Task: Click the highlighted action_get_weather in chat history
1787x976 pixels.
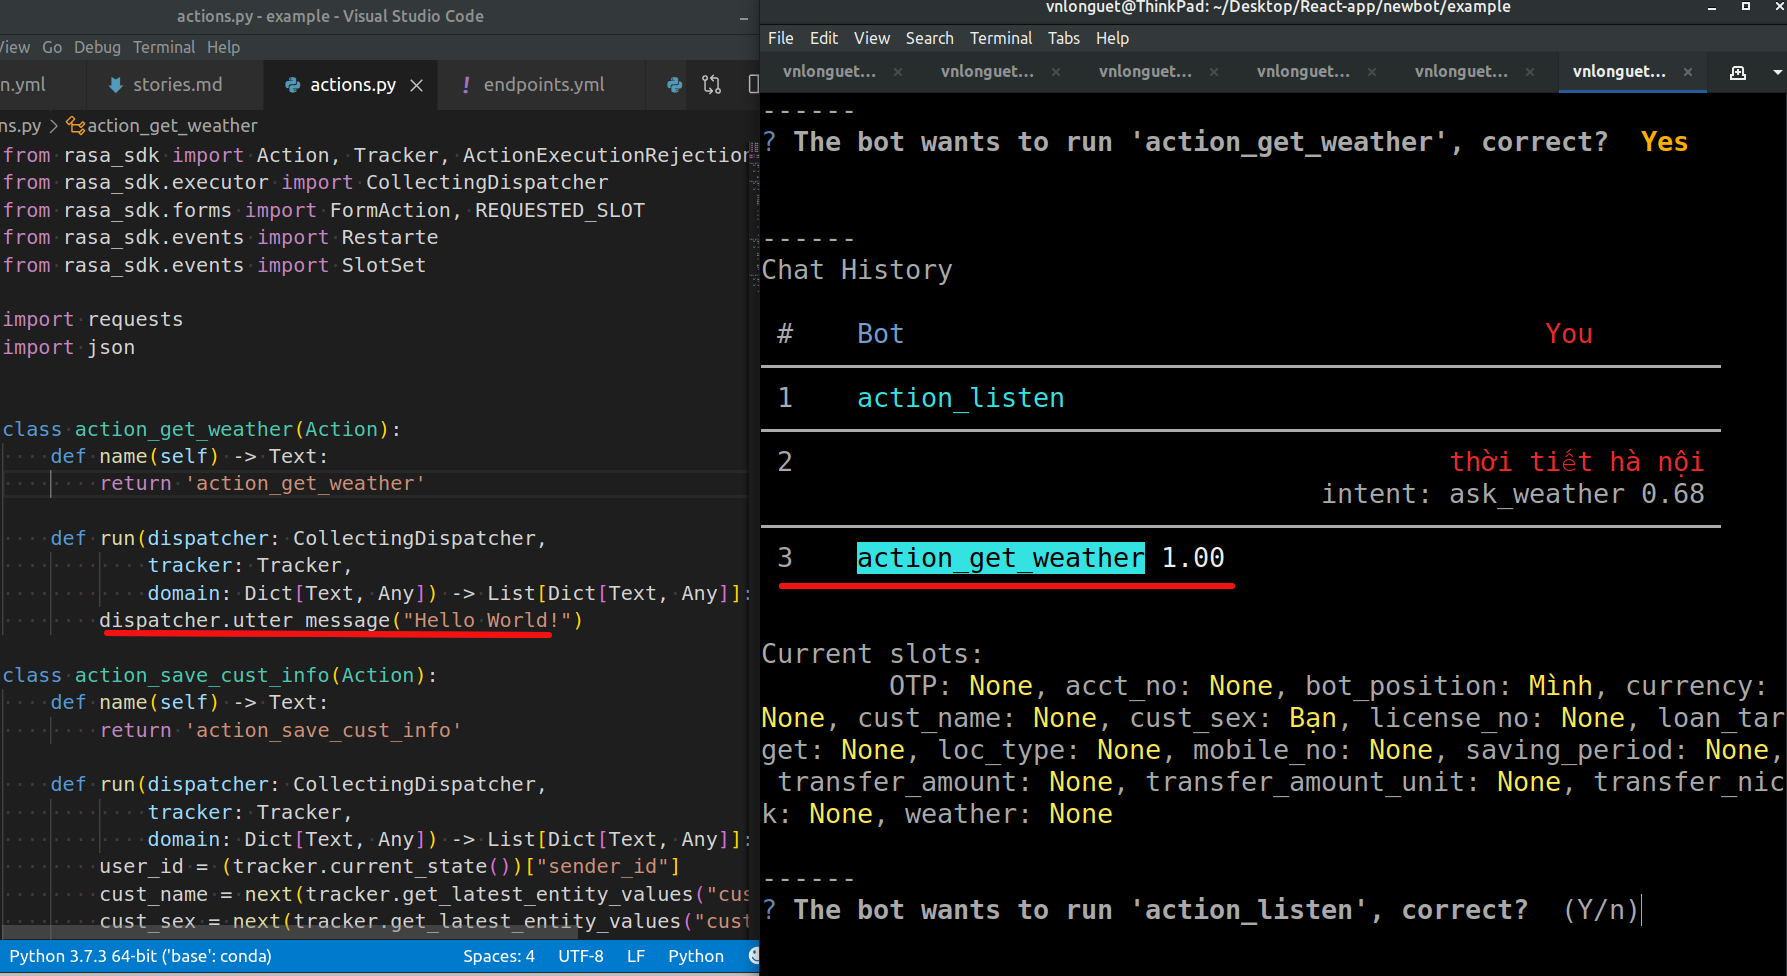Action: [1001, 558]
